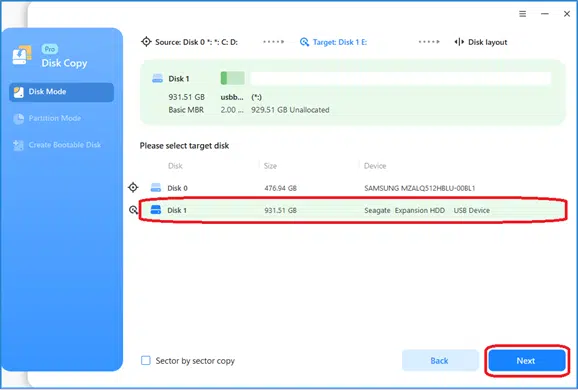Go to Target: Disk 1 E: step
This screenshot has height=390, width=578.
(x=340, y=42)
